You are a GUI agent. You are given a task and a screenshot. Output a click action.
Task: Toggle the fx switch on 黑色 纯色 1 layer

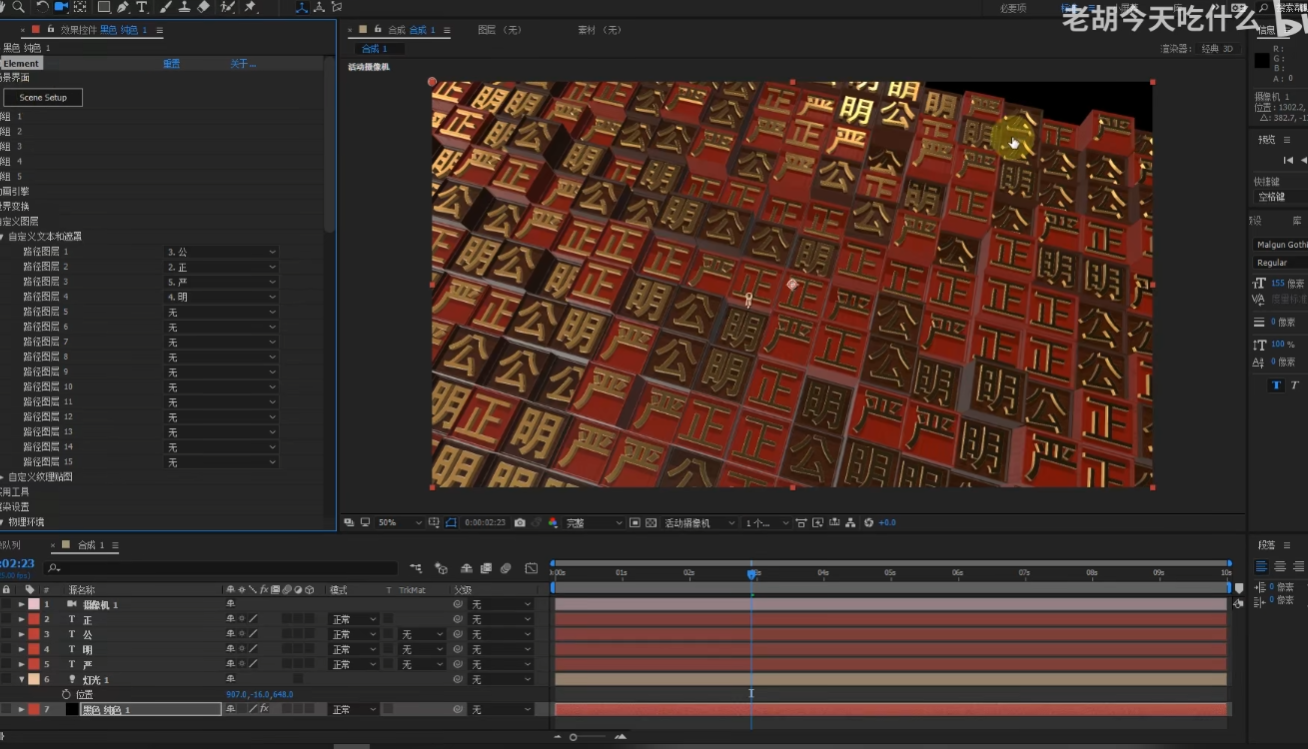[265, 709]
